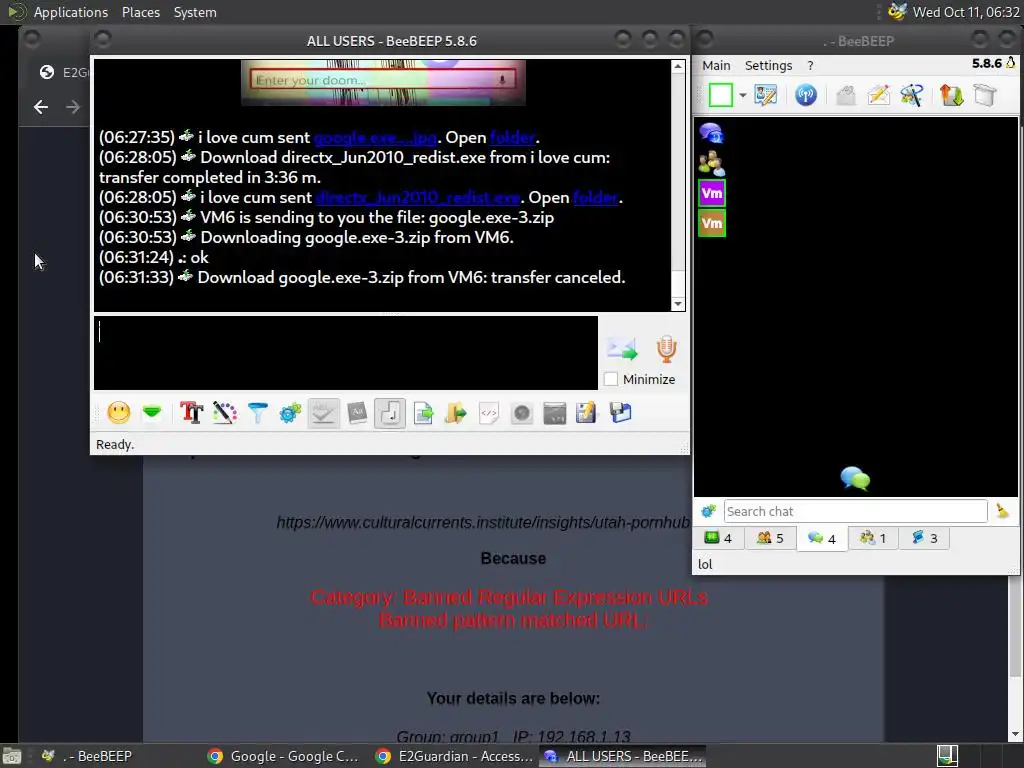Open the System menu

coord(195,12)
